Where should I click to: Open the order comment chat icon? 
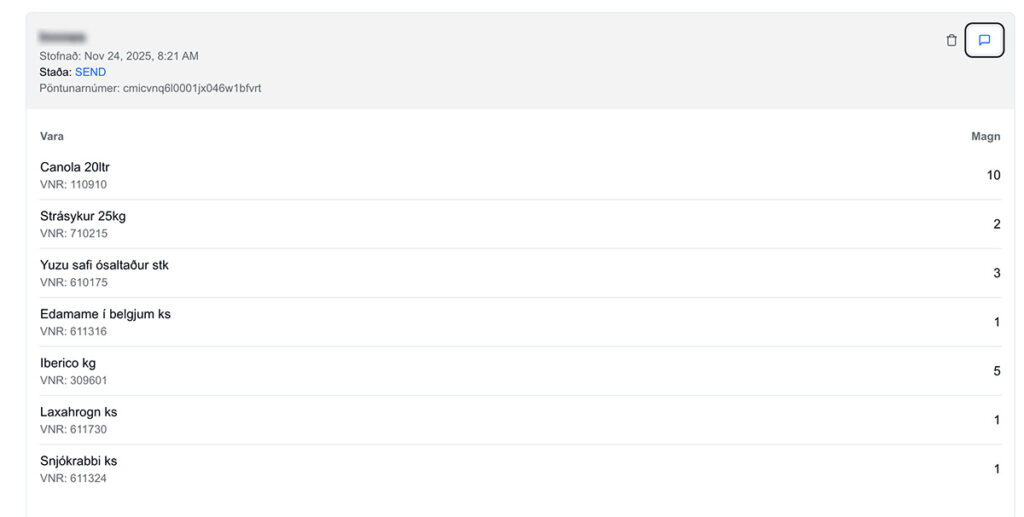pyautogui.click(x=984, y=41)
